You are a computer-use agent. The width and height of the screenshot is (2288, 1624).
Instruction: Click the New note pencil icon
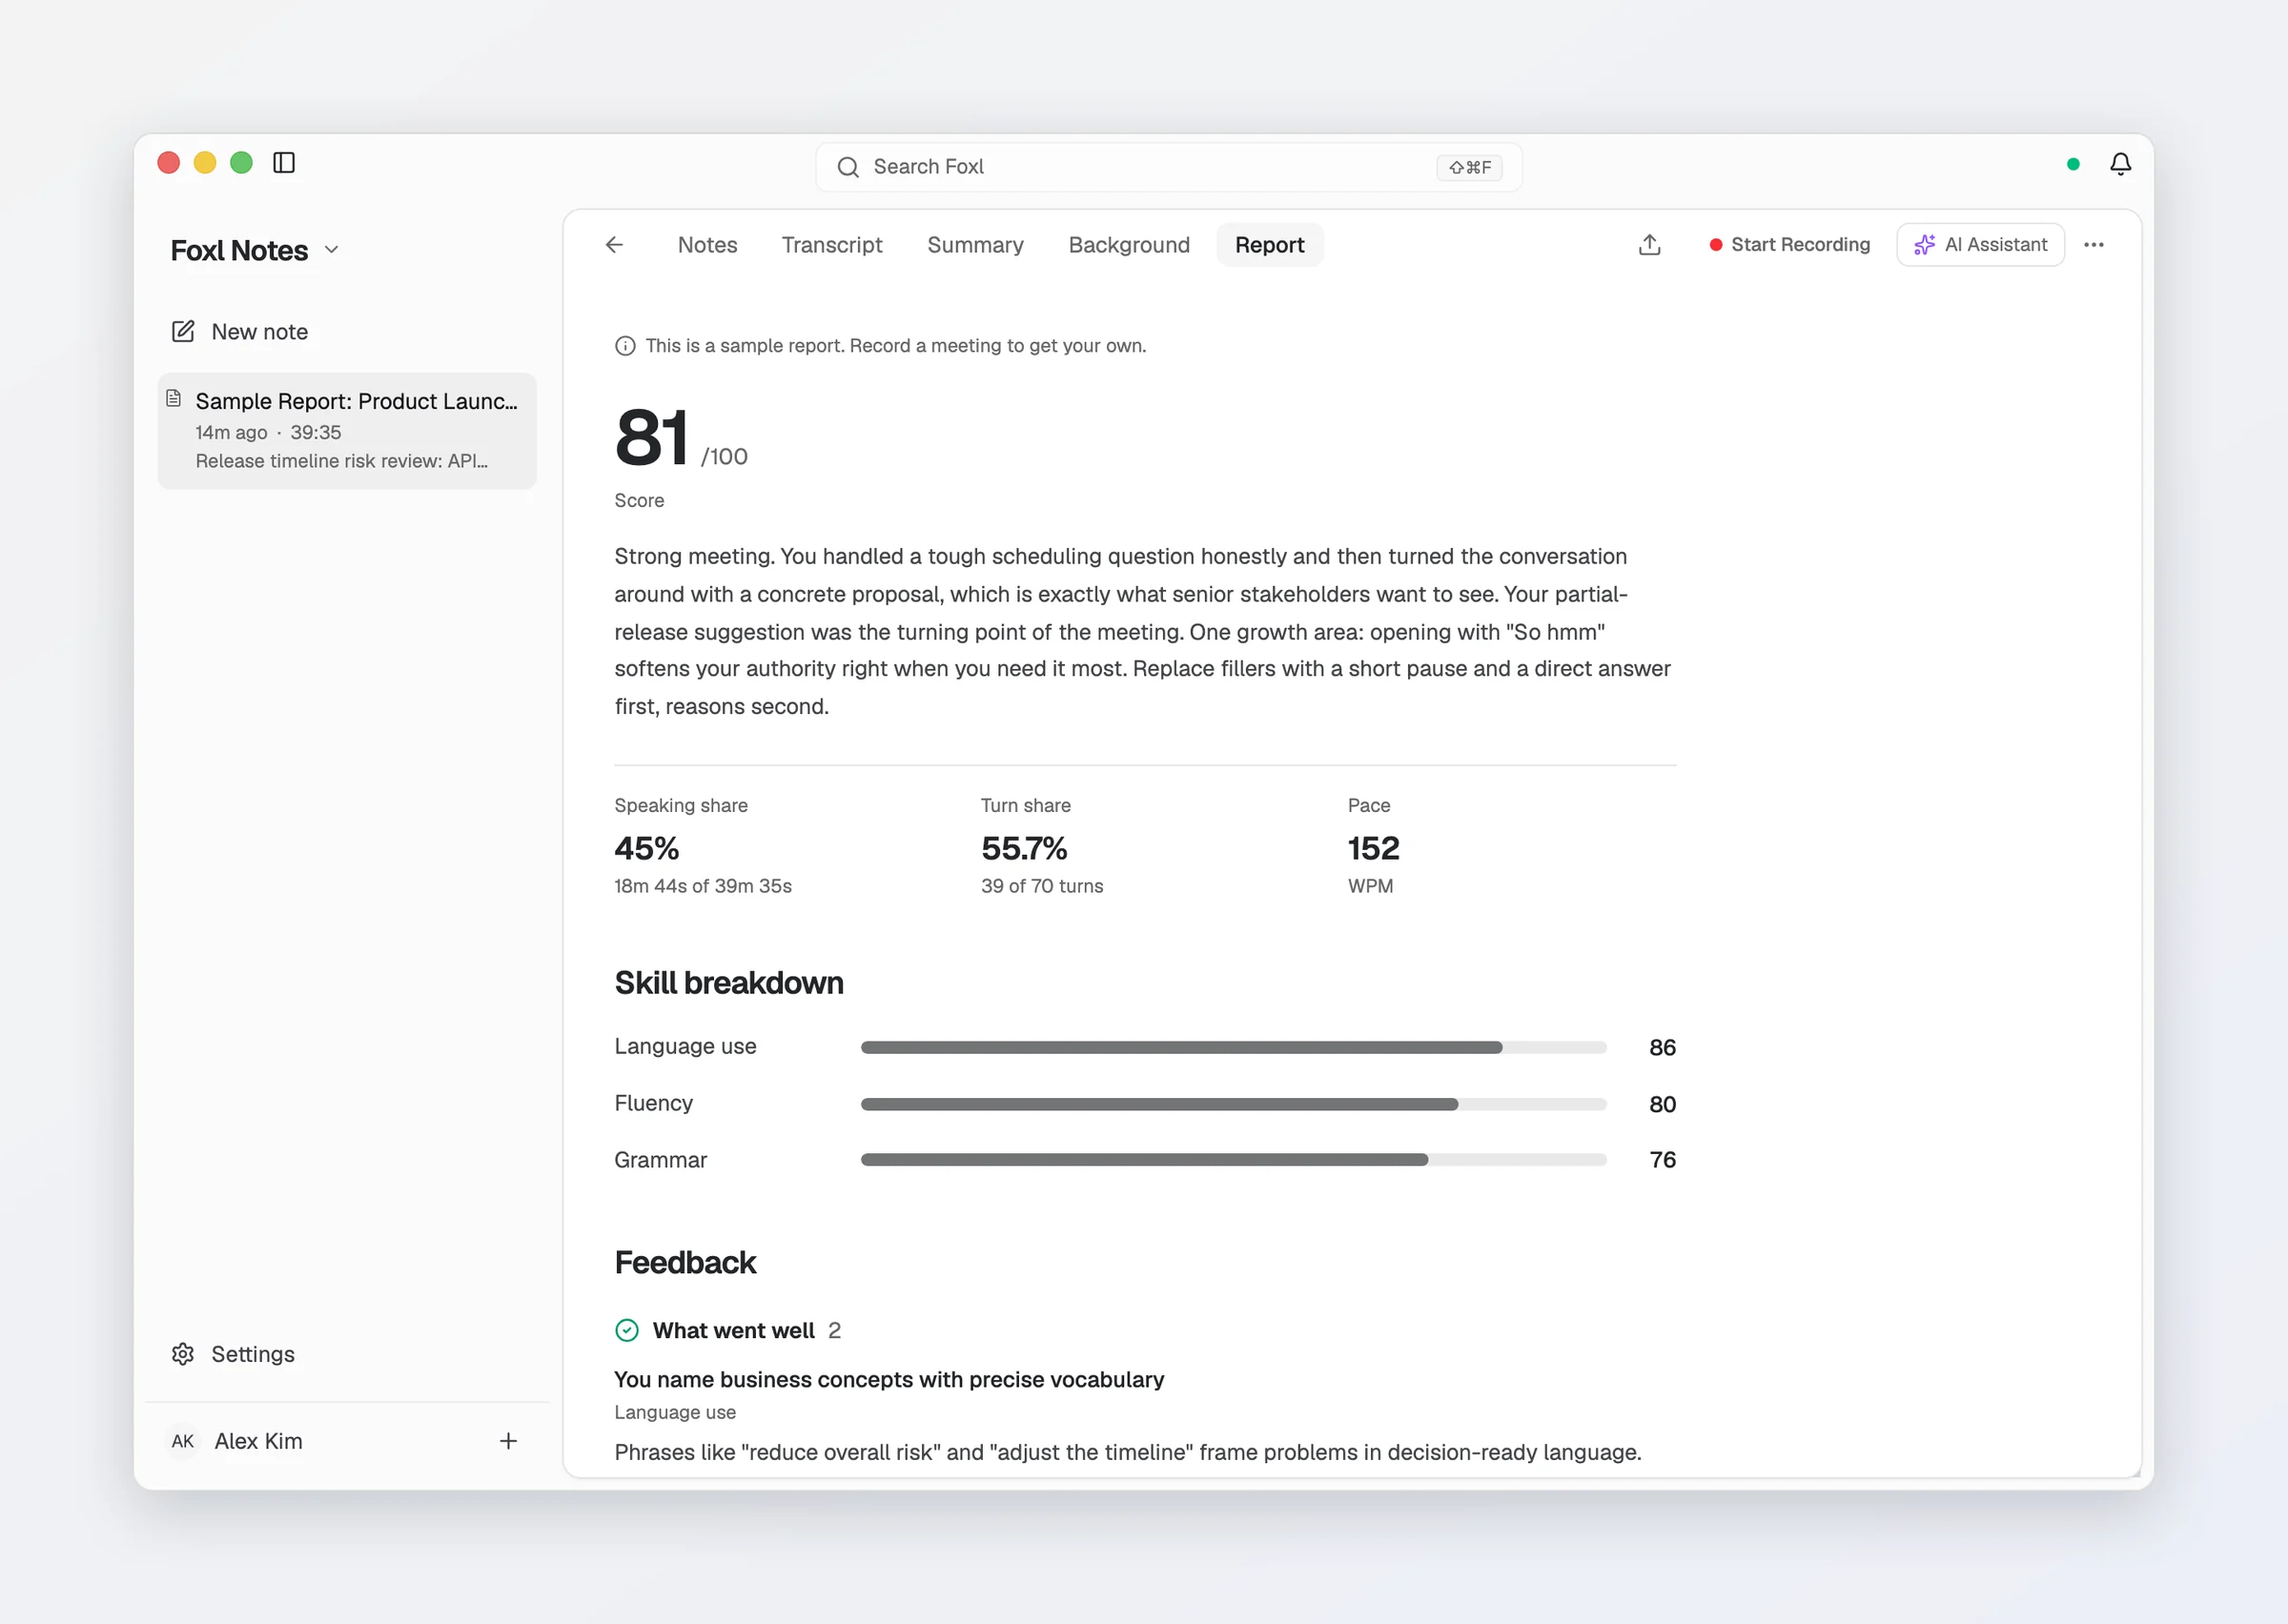tap(183, 331)
